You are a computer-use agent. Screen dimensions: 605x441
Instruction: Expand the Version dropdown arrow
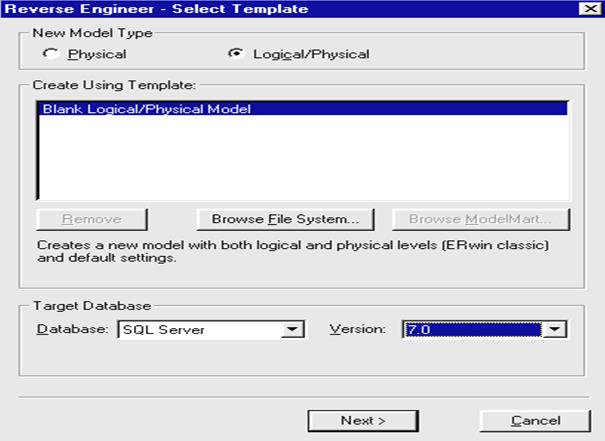tap(554, 329)
